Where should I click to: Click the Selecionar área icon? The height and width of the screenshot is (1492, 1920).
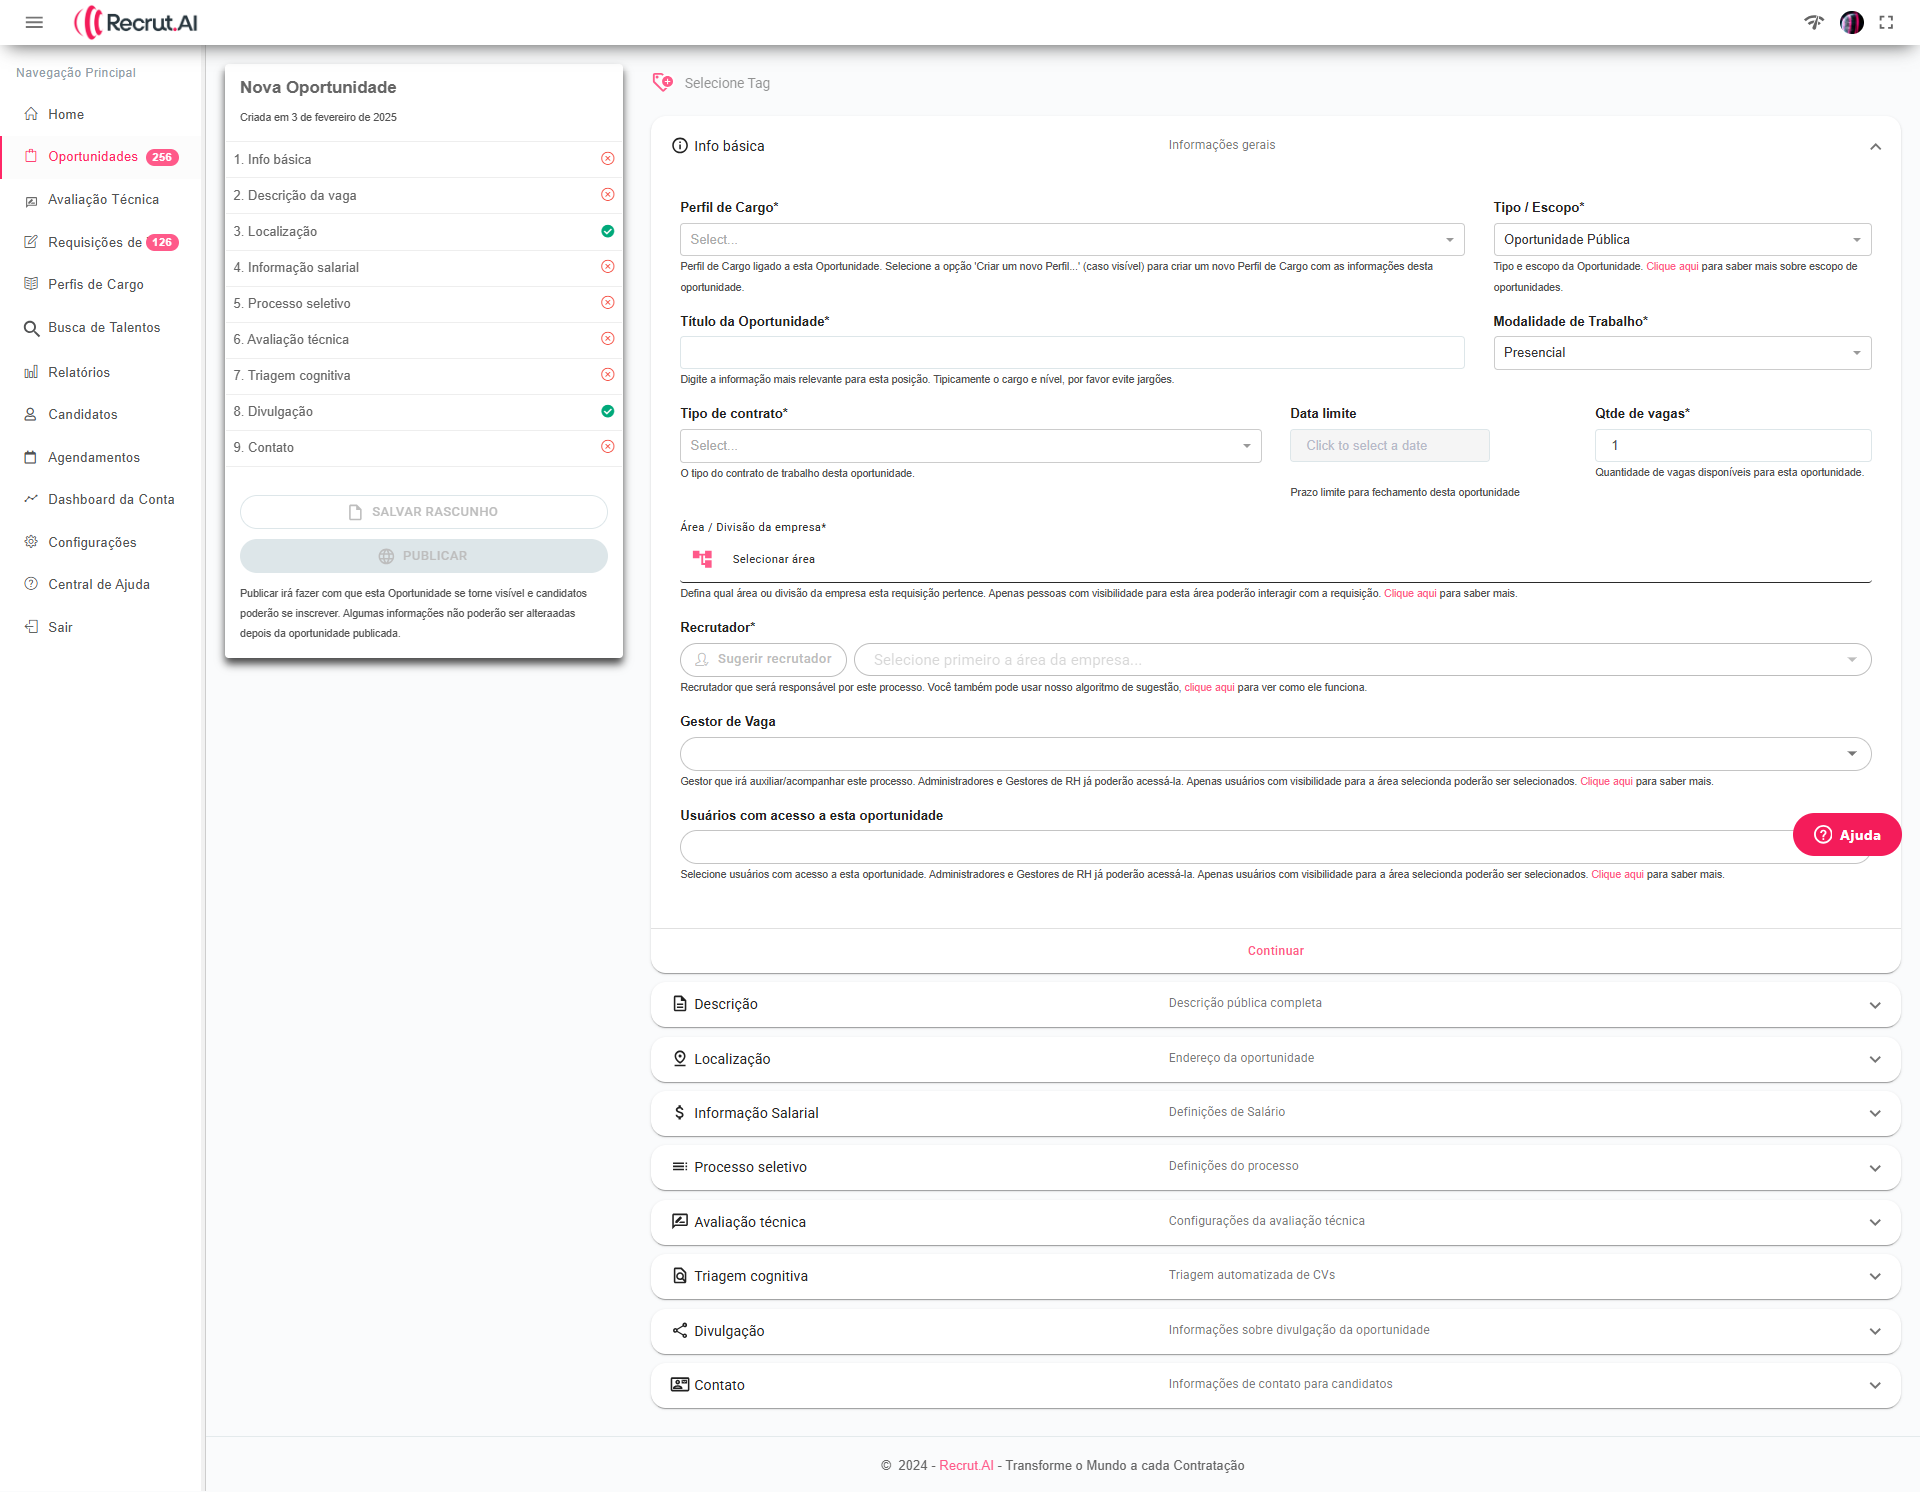(x=702, y=559)
